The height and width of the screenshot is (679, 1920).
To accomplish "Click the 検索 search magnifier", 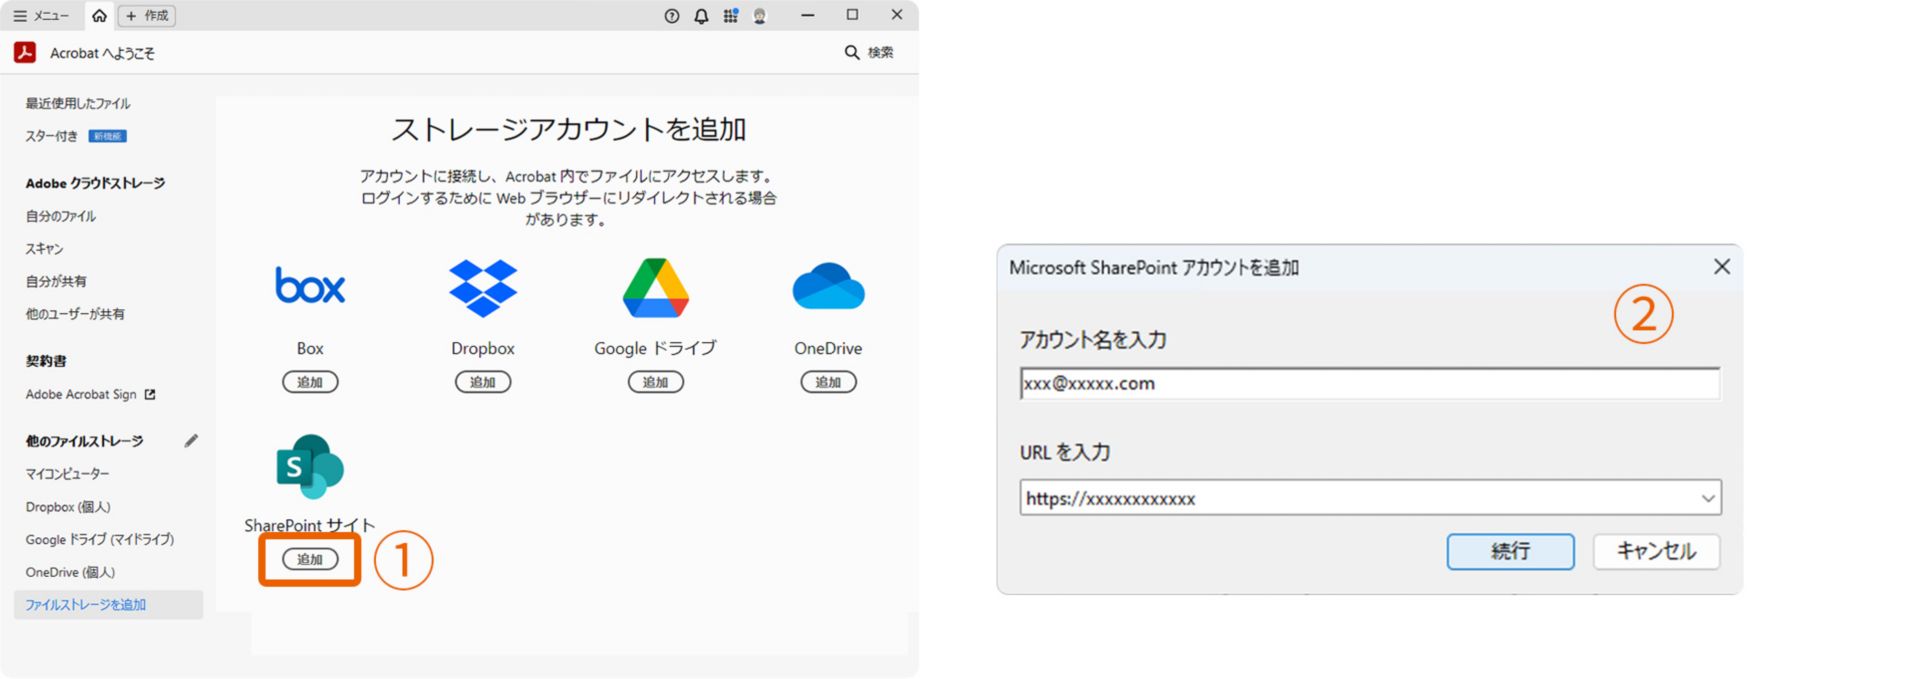I will (869, 52).
